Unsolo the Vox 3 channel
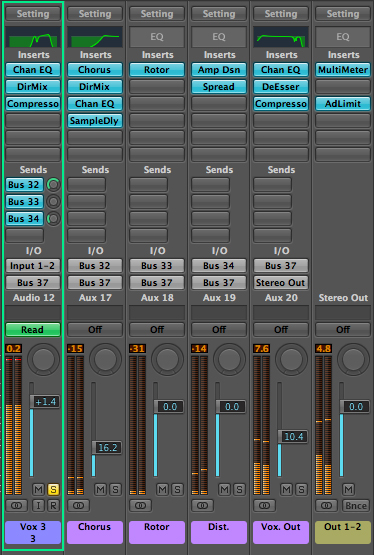This screenshot has width=374, height=555. click(53, 490)
